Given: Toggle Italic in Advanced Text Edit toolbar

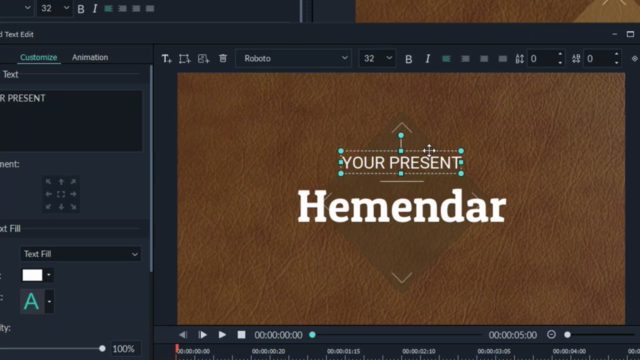Looking at the screenshot, I should pos(427,59).
